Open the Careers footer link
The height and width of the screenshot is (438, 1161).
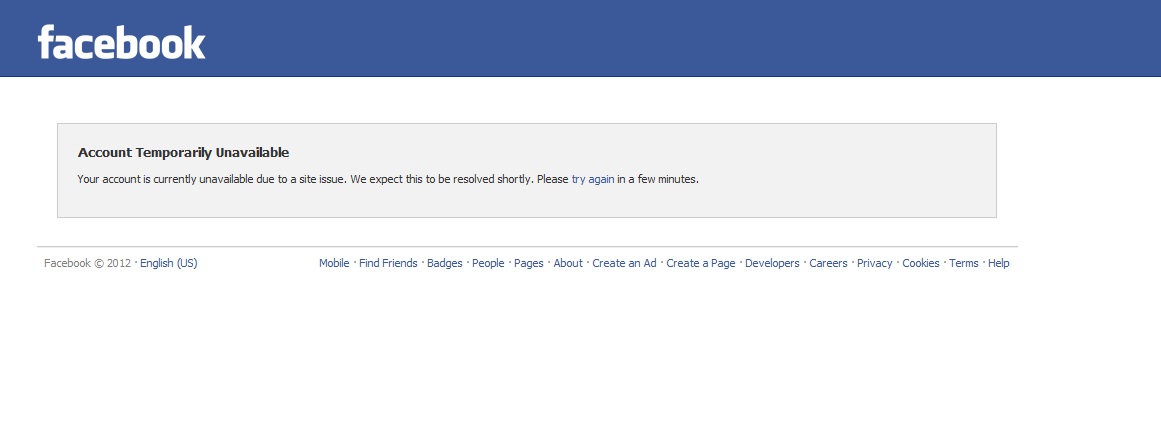pyautogui.click(x=828, y=264)
